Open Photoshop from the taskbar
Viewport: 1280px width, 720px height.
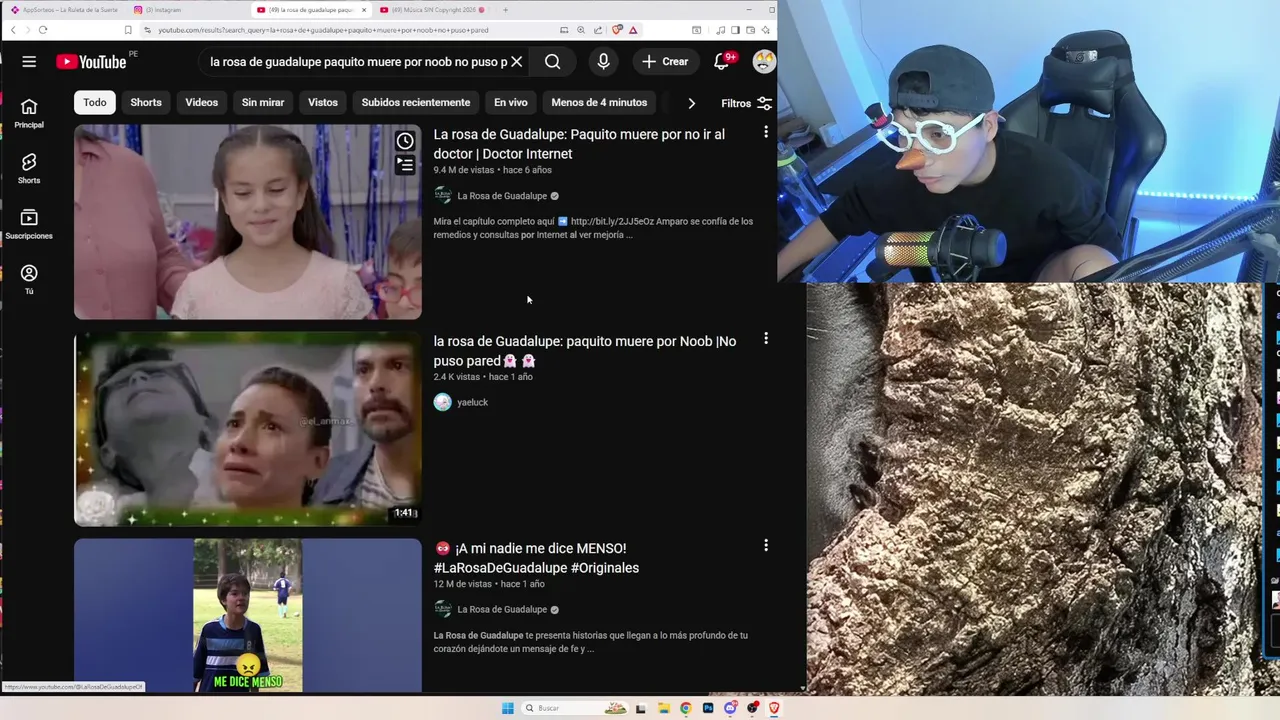tap(708, 708)
